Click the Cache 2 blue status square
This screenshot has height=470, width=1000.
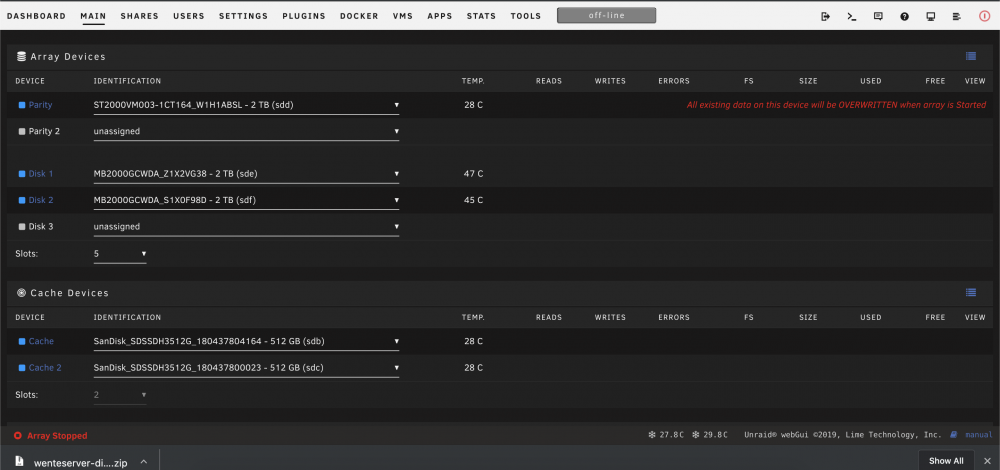pyautogui.click(x=22, y=368)
